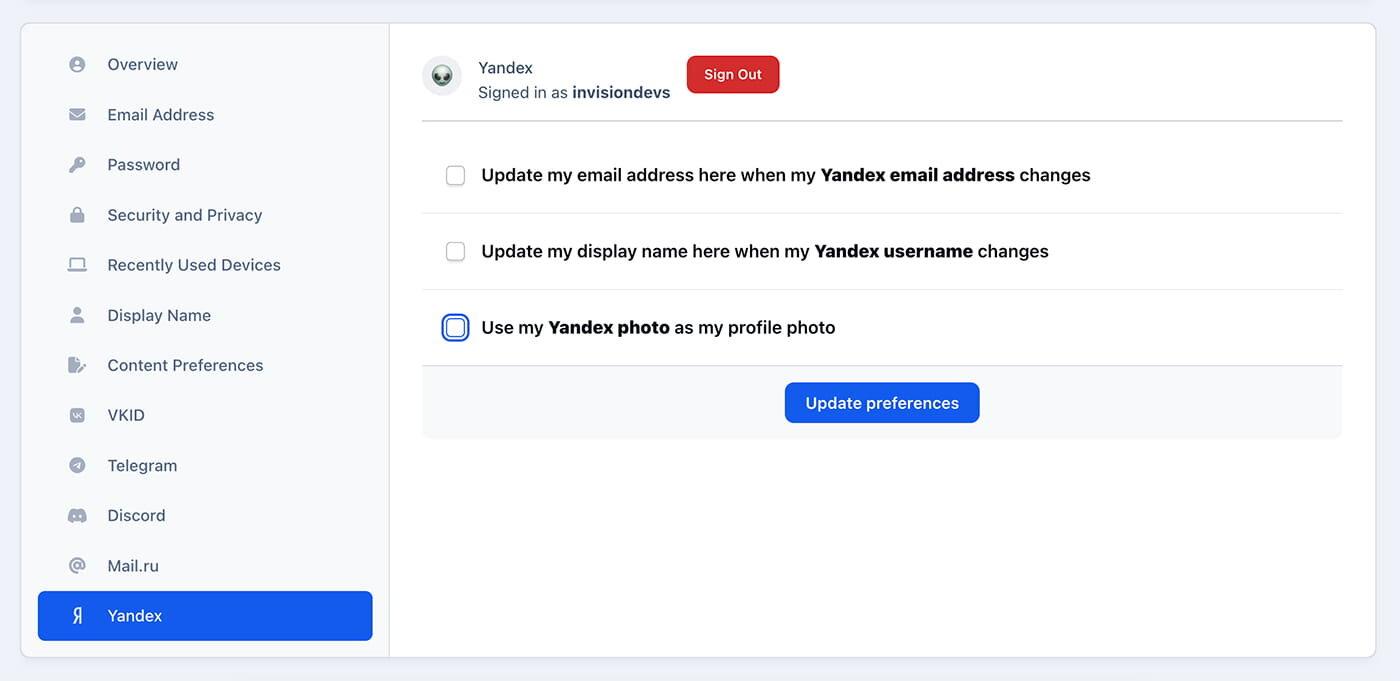Click the Email Address envelope icon
The image size is (1400, 681).
(77, 115)
